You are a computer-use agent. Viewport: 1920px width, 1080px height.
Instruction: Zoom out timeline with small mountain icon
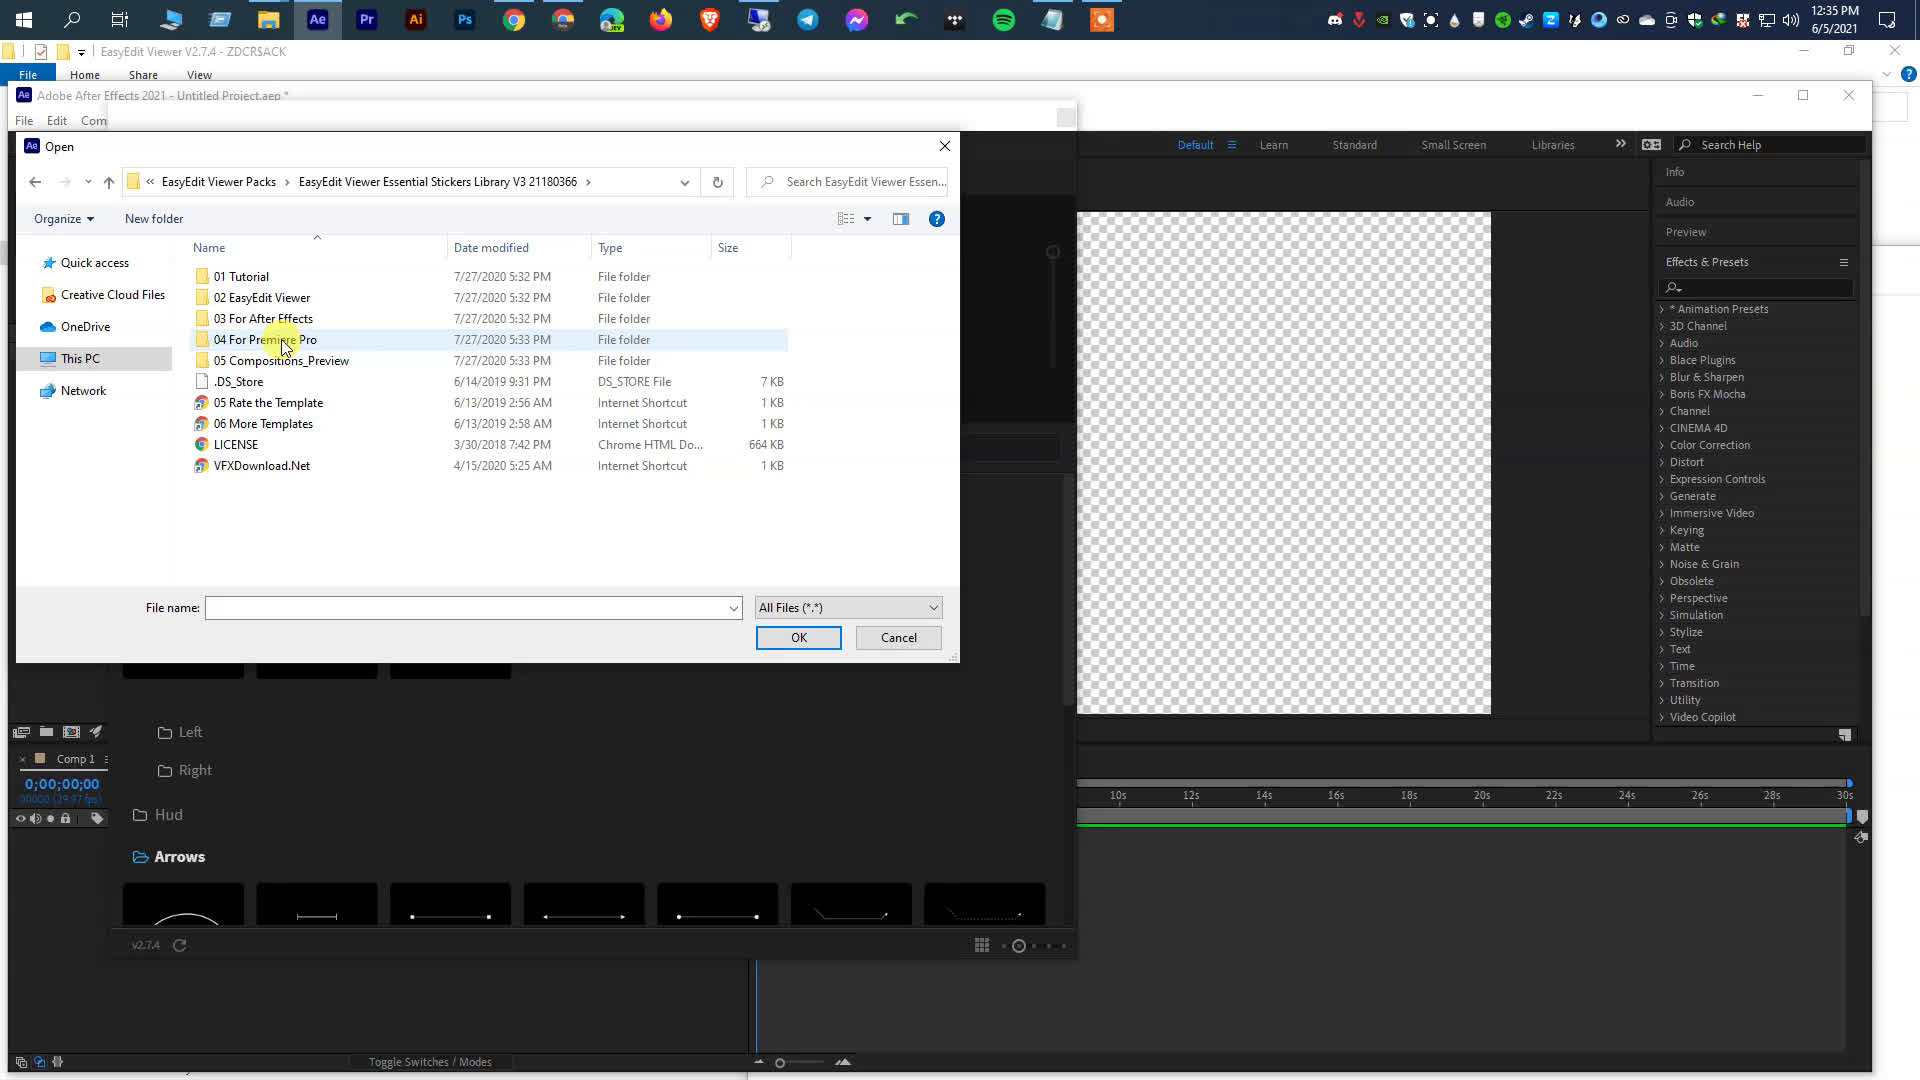[x=759, y=1062]
